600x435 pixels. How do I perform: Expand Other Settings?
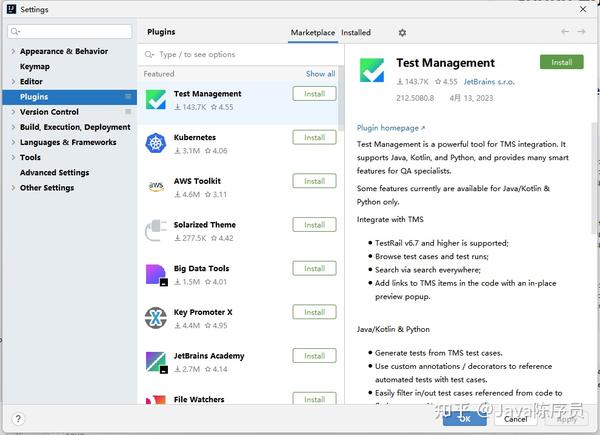[x=13, y=188]
